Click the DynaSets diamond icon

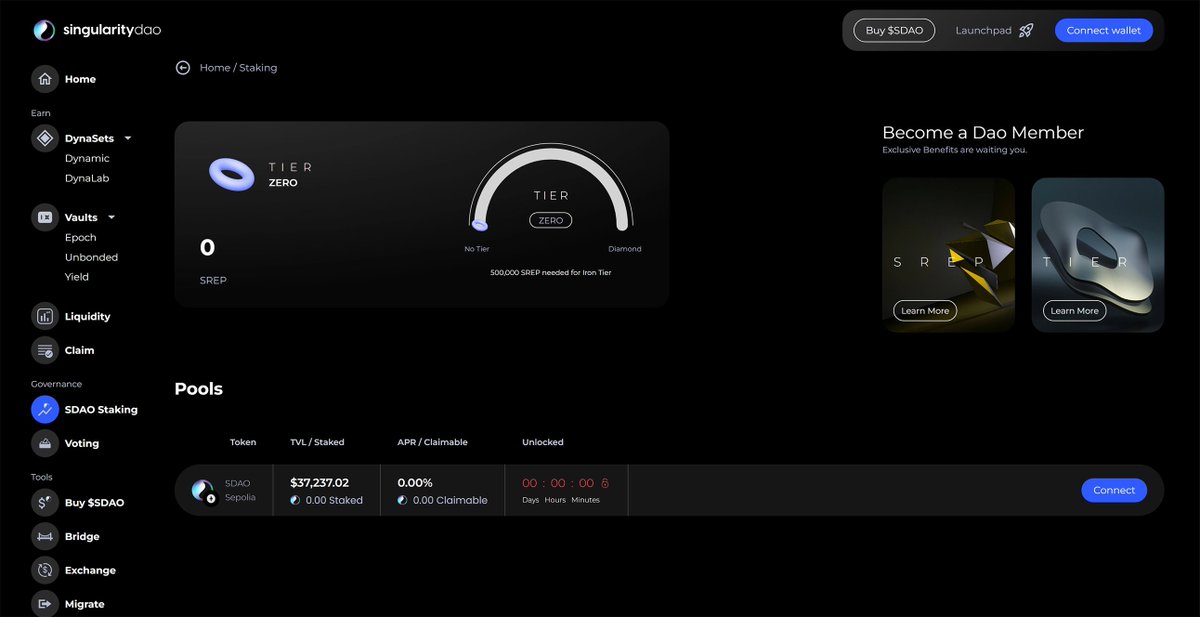pyautogui.click(x=44, y=138)
